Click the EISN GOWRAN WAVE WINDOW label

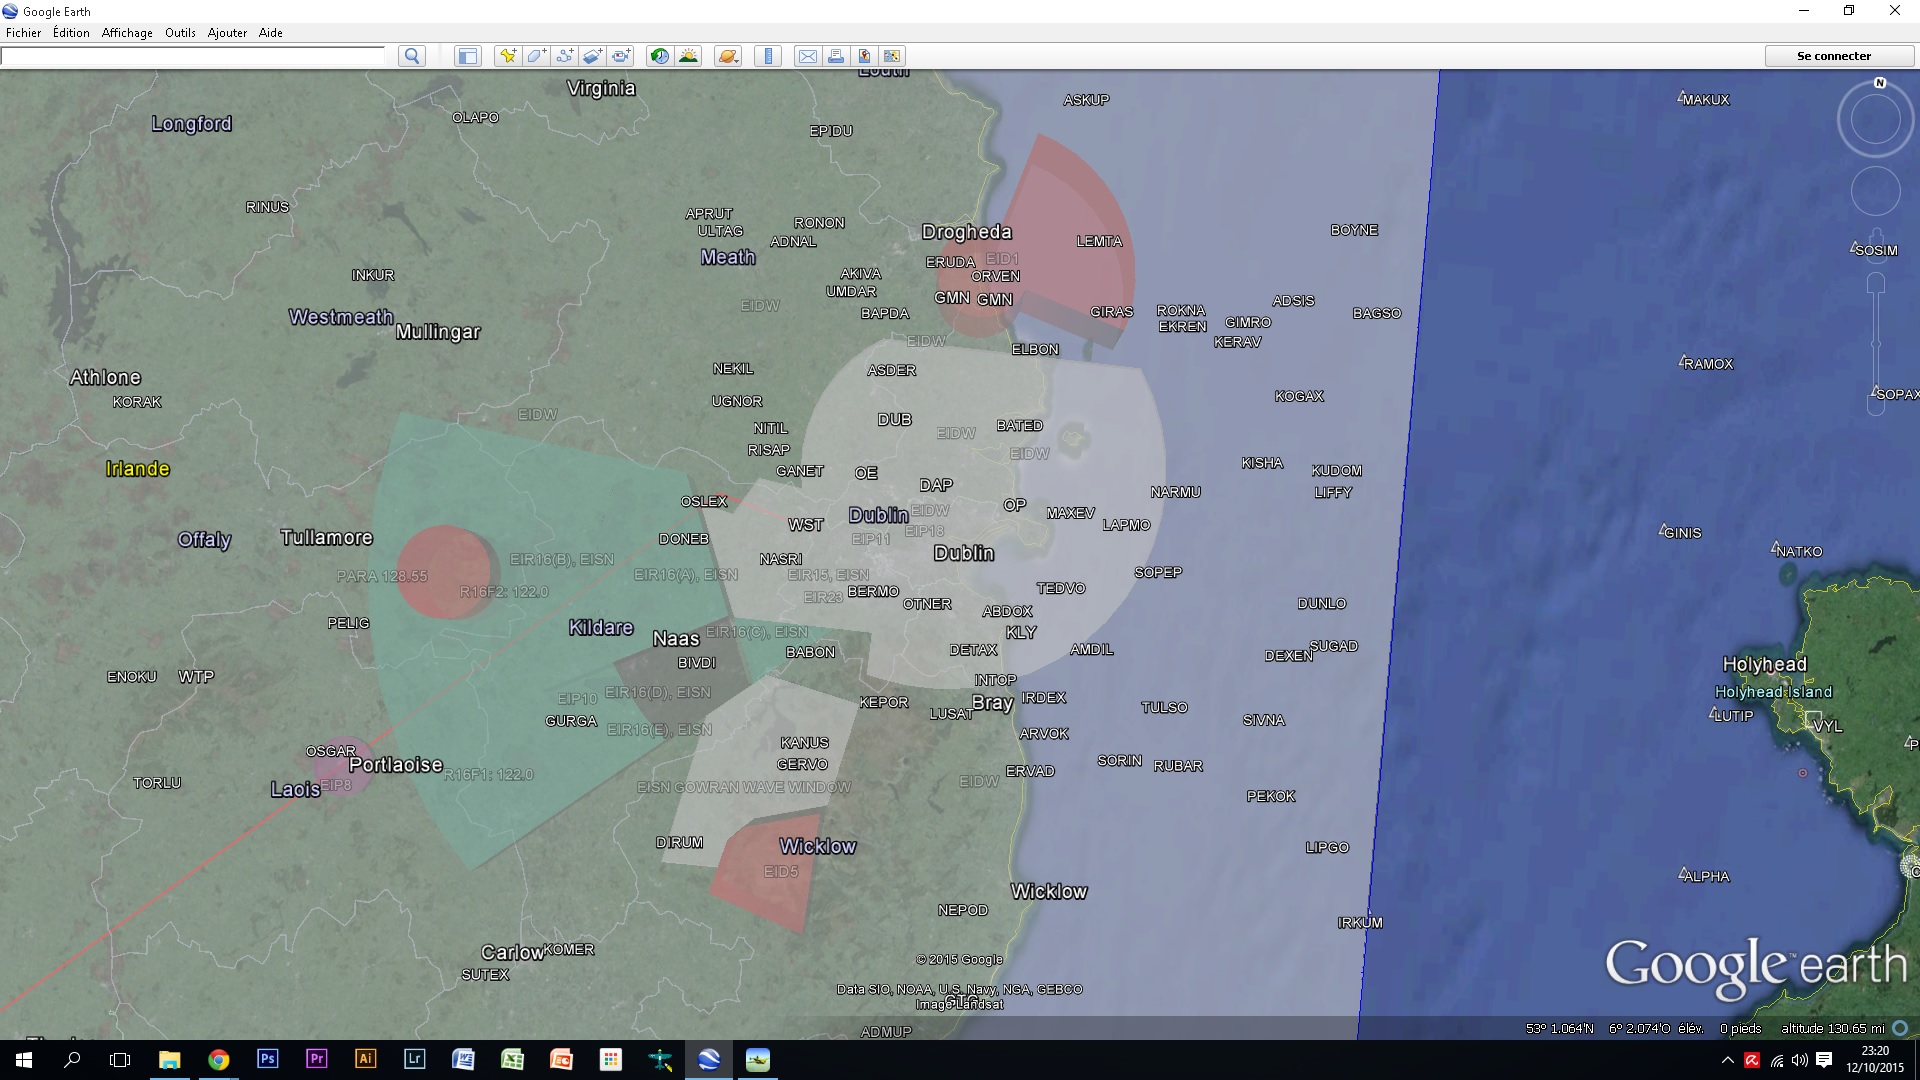[x=744, y=787]
